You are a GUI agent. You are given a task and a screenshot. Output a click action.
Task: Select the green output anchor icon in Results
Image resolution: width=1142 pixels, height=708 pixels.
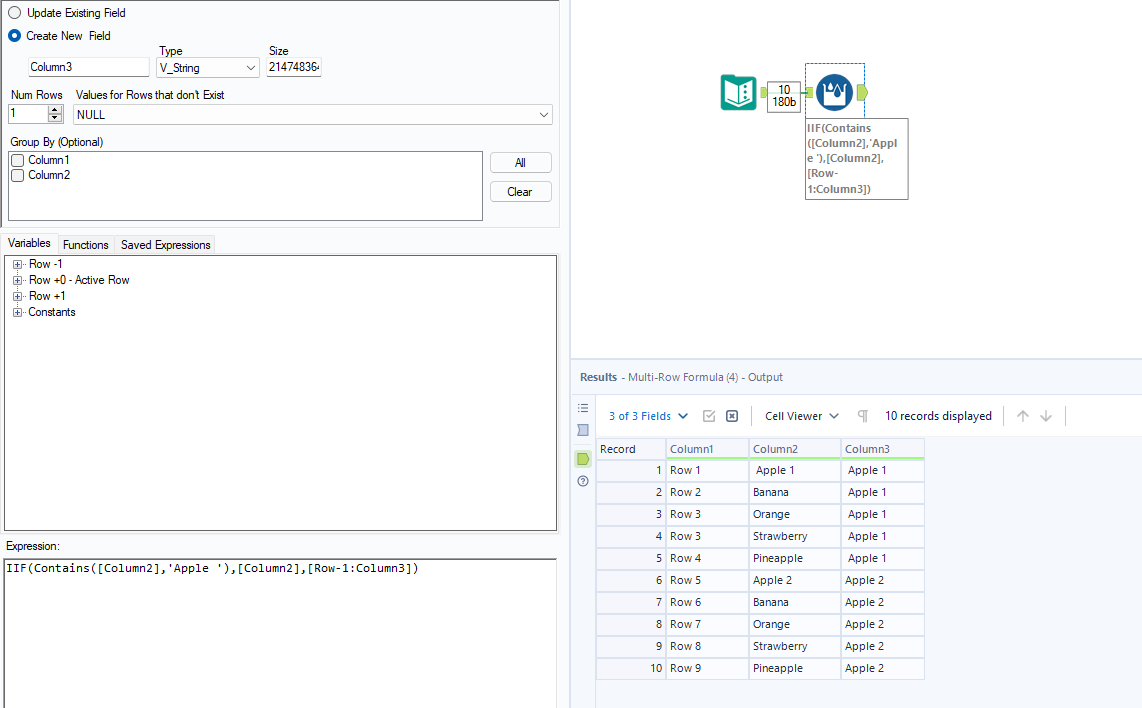(x=583, y=459)
